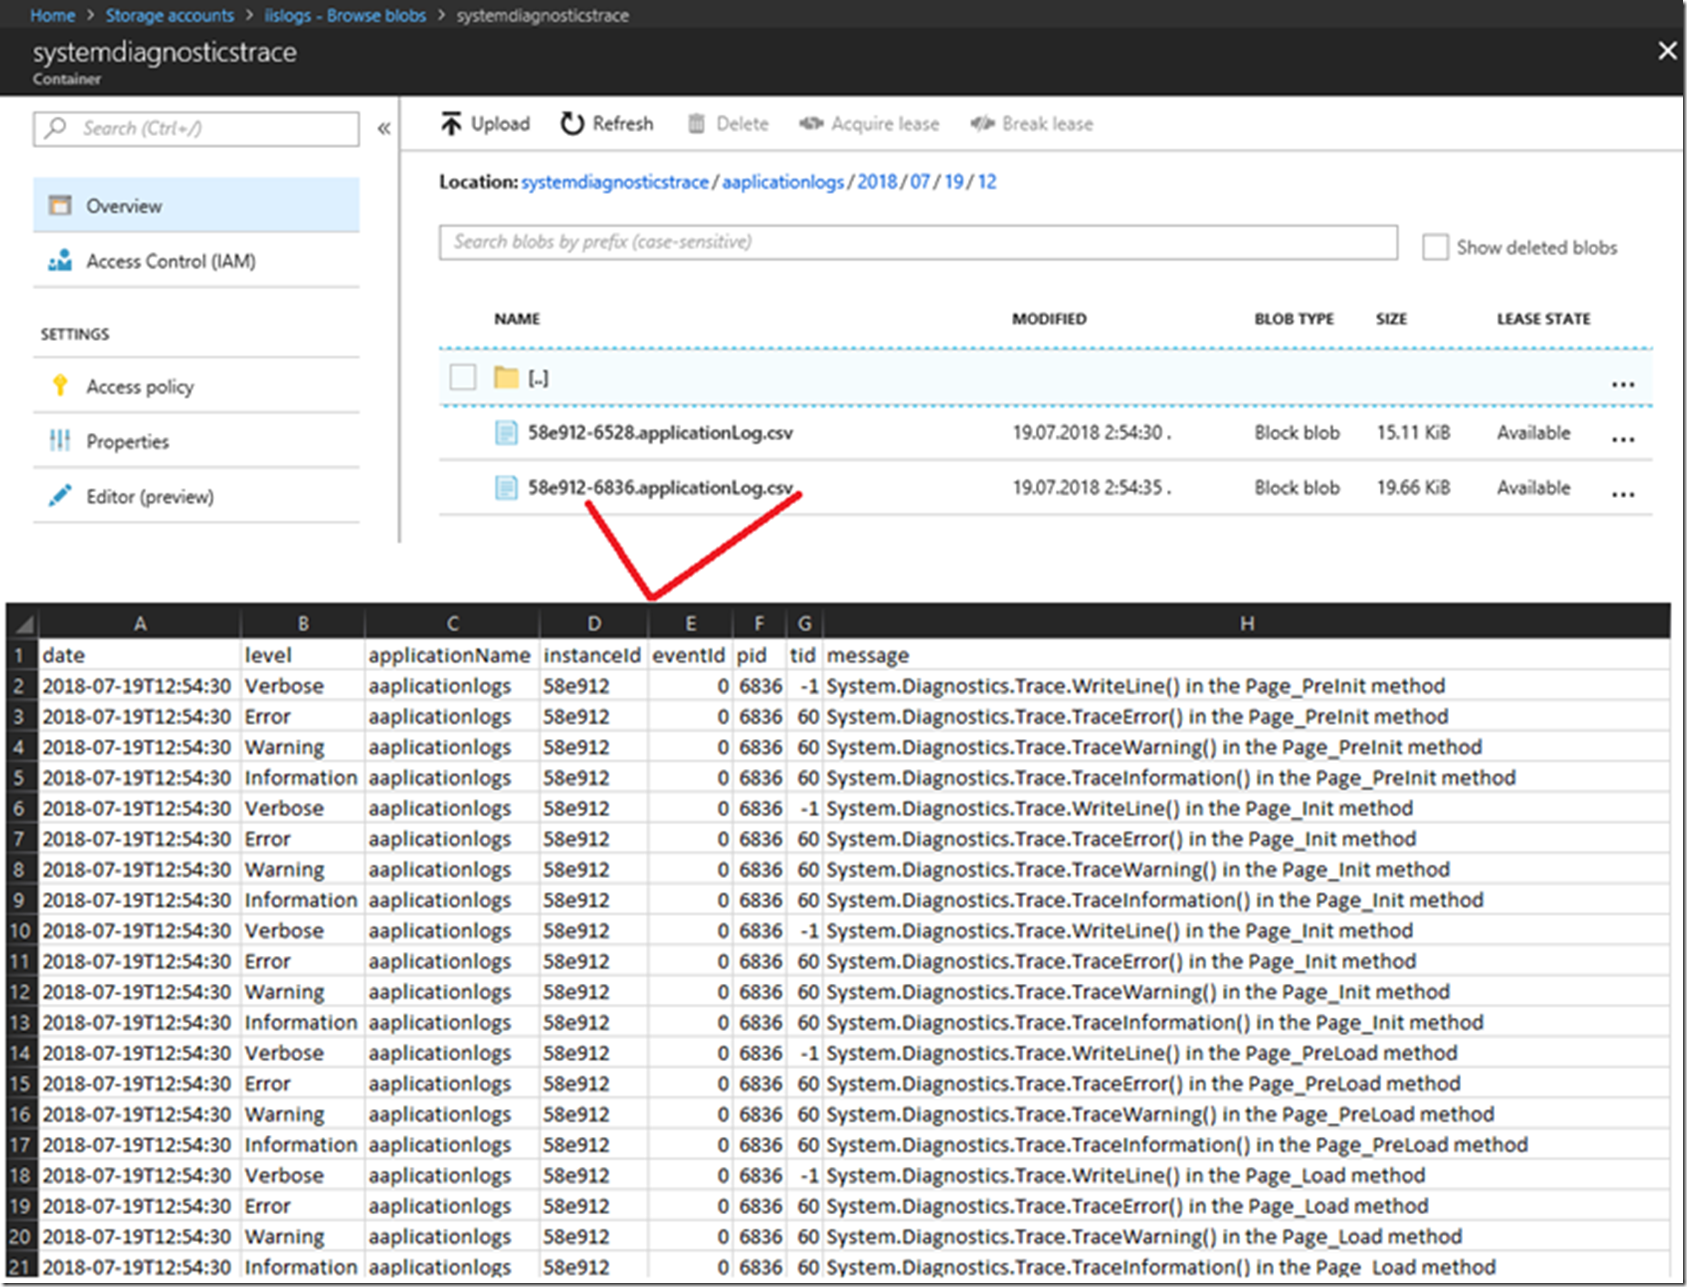Sort by the LEASE STATE column header
1687x1287 pixels.
(1543, 318)
